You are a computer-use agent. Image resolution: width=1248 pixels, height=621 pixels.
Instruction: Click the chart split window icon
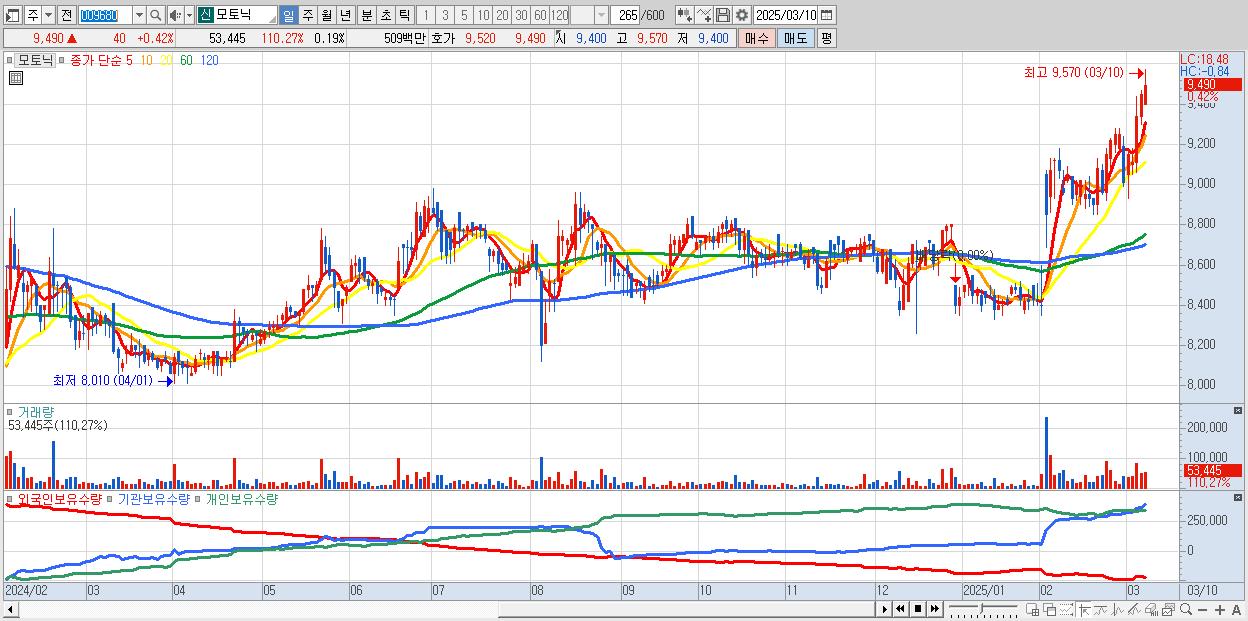pos(1032,609)
